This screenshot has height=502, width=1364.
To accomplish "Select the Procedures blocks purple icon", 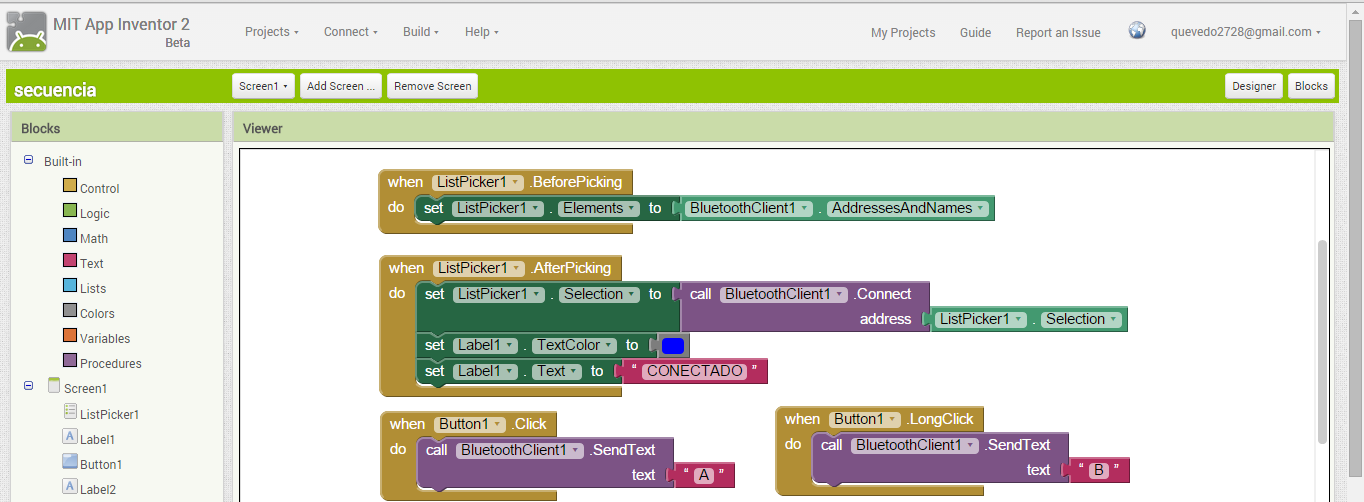I will 70,360.
